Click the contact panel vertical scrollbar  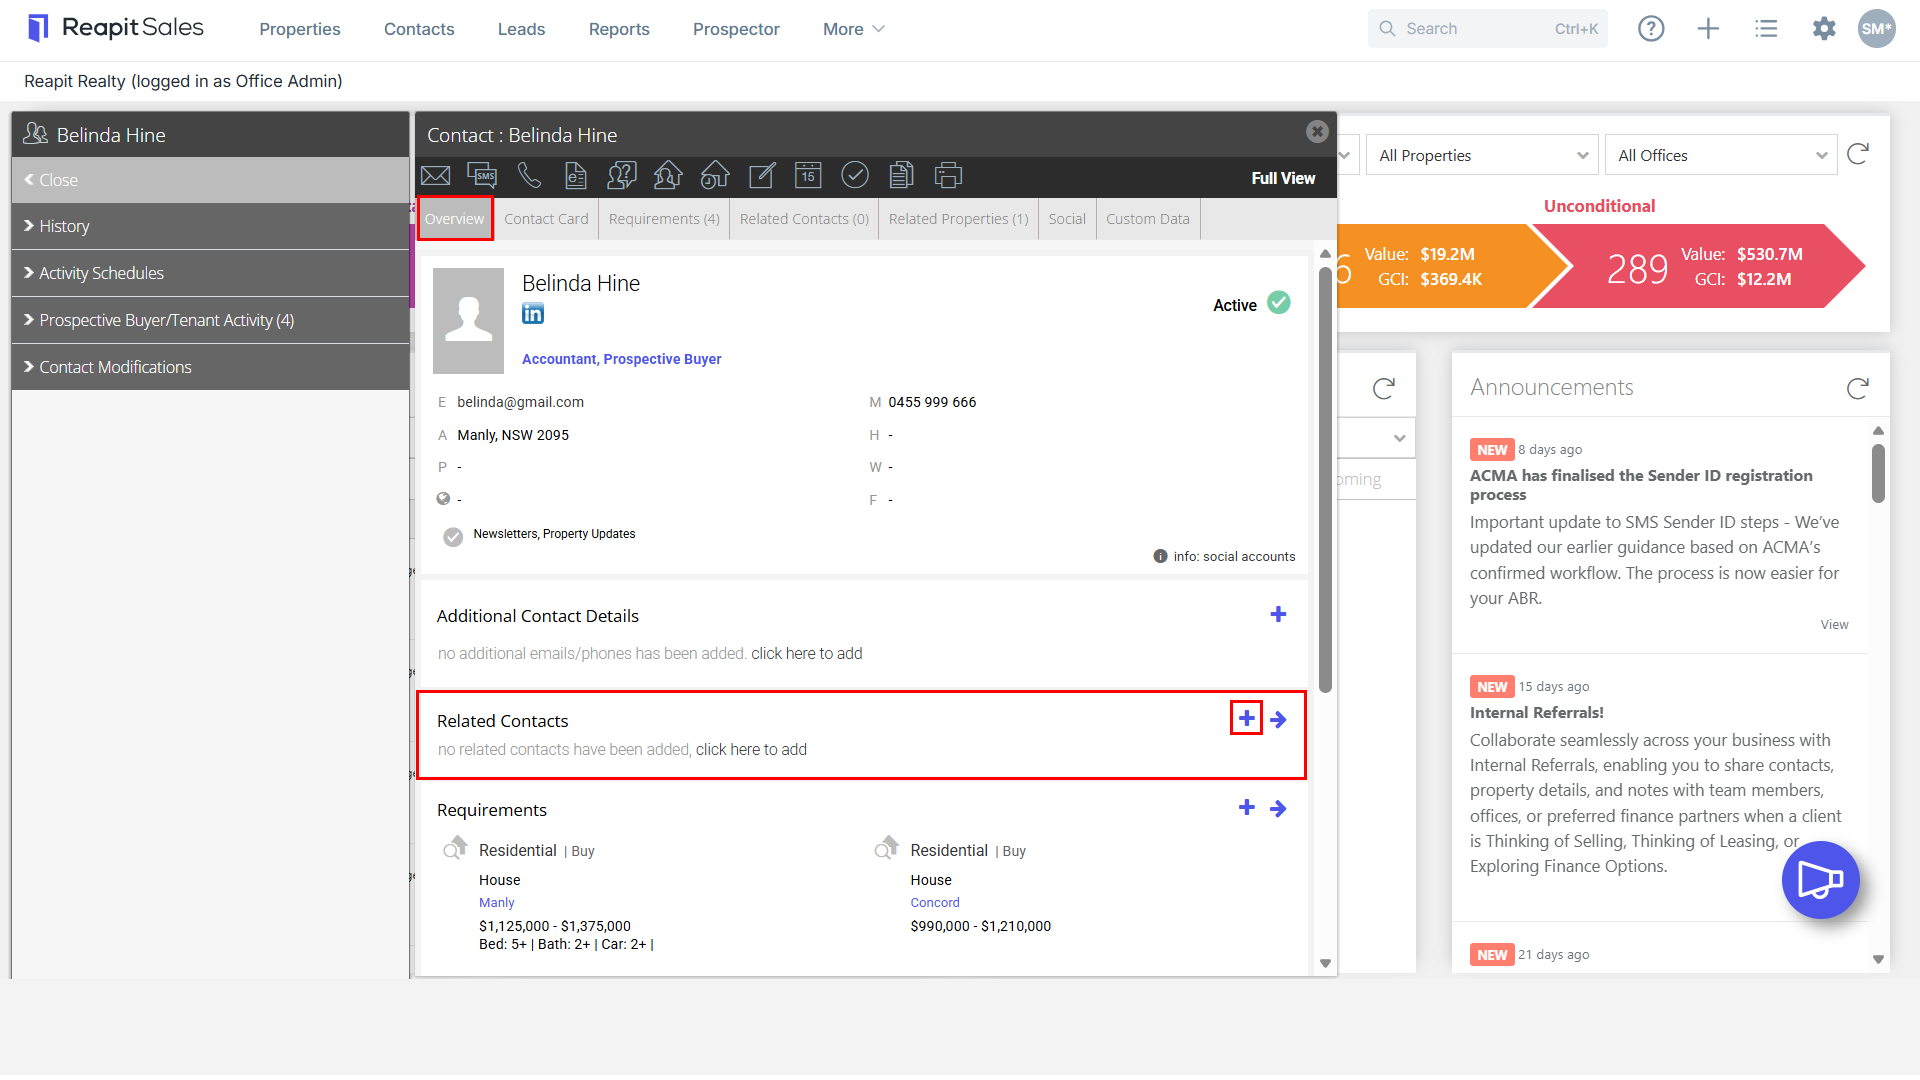click(1325, 480)
